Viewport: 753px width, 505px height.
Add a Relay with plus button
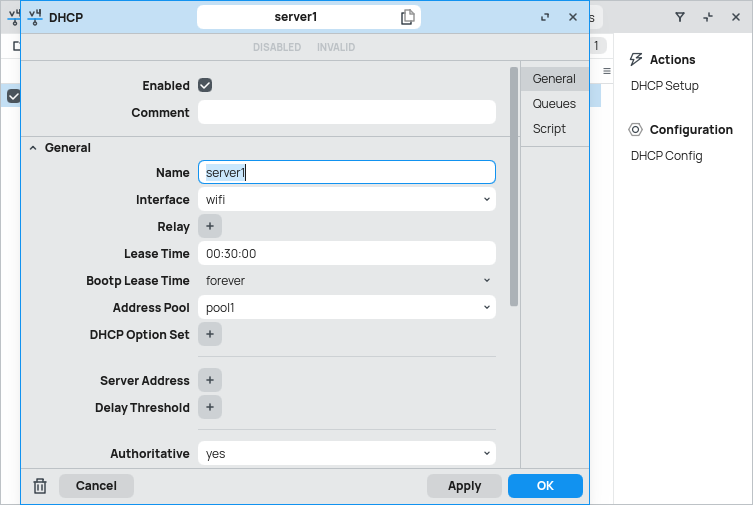(210, 226)
